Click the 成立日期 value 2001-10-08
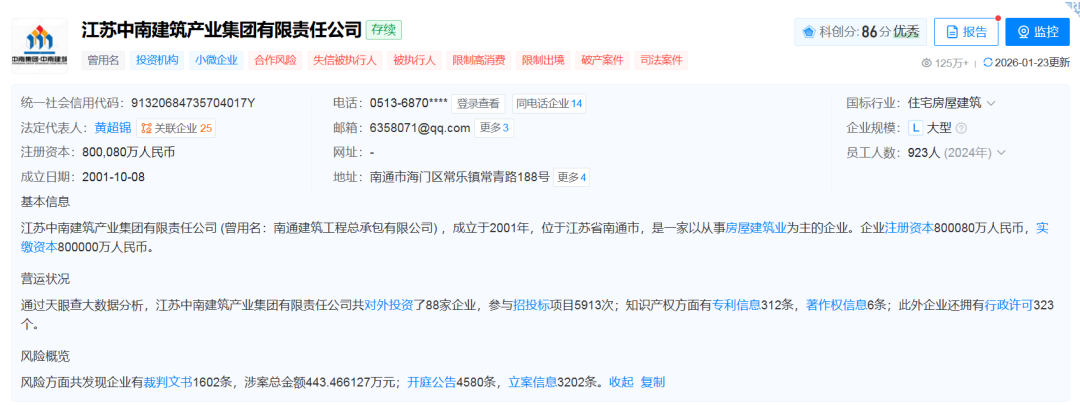The height and width of the screenshot is (405, 1080). click(114, 177)
